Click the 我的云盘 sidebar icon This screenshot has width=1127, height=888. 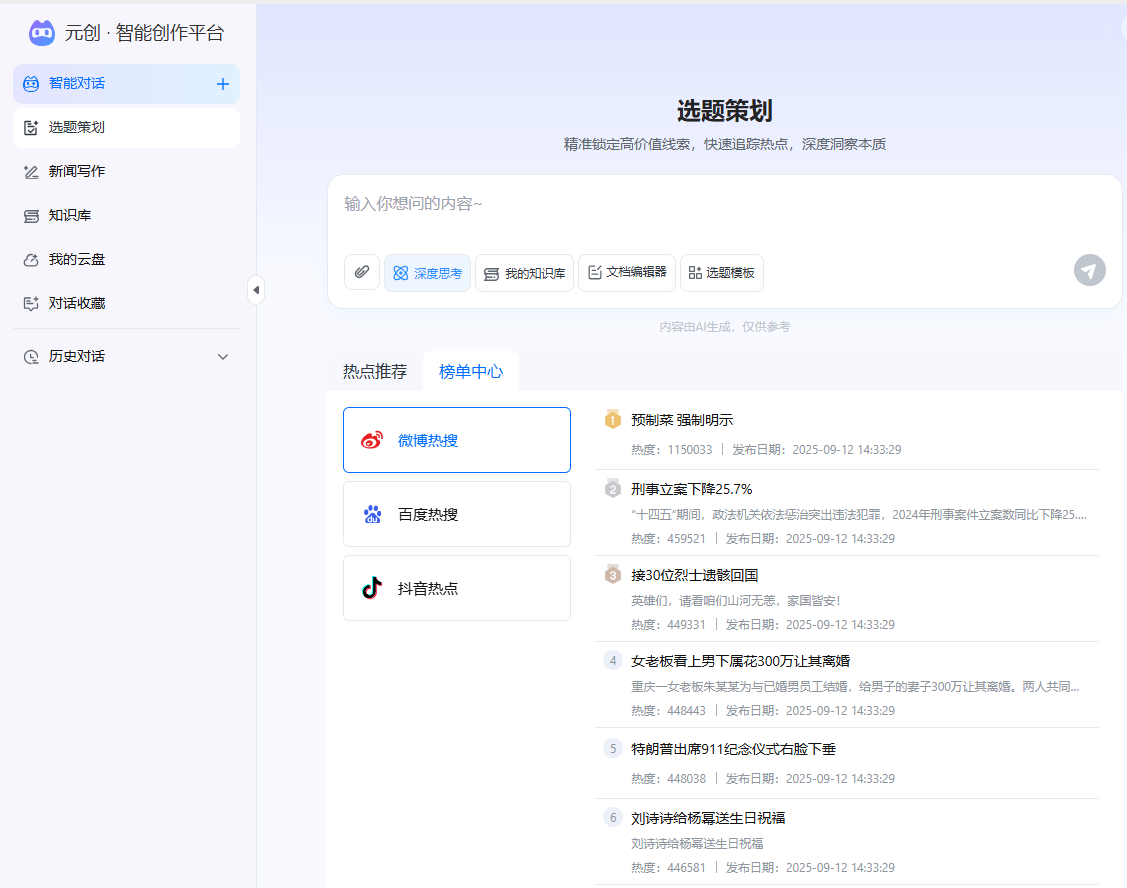click(29, 259)
